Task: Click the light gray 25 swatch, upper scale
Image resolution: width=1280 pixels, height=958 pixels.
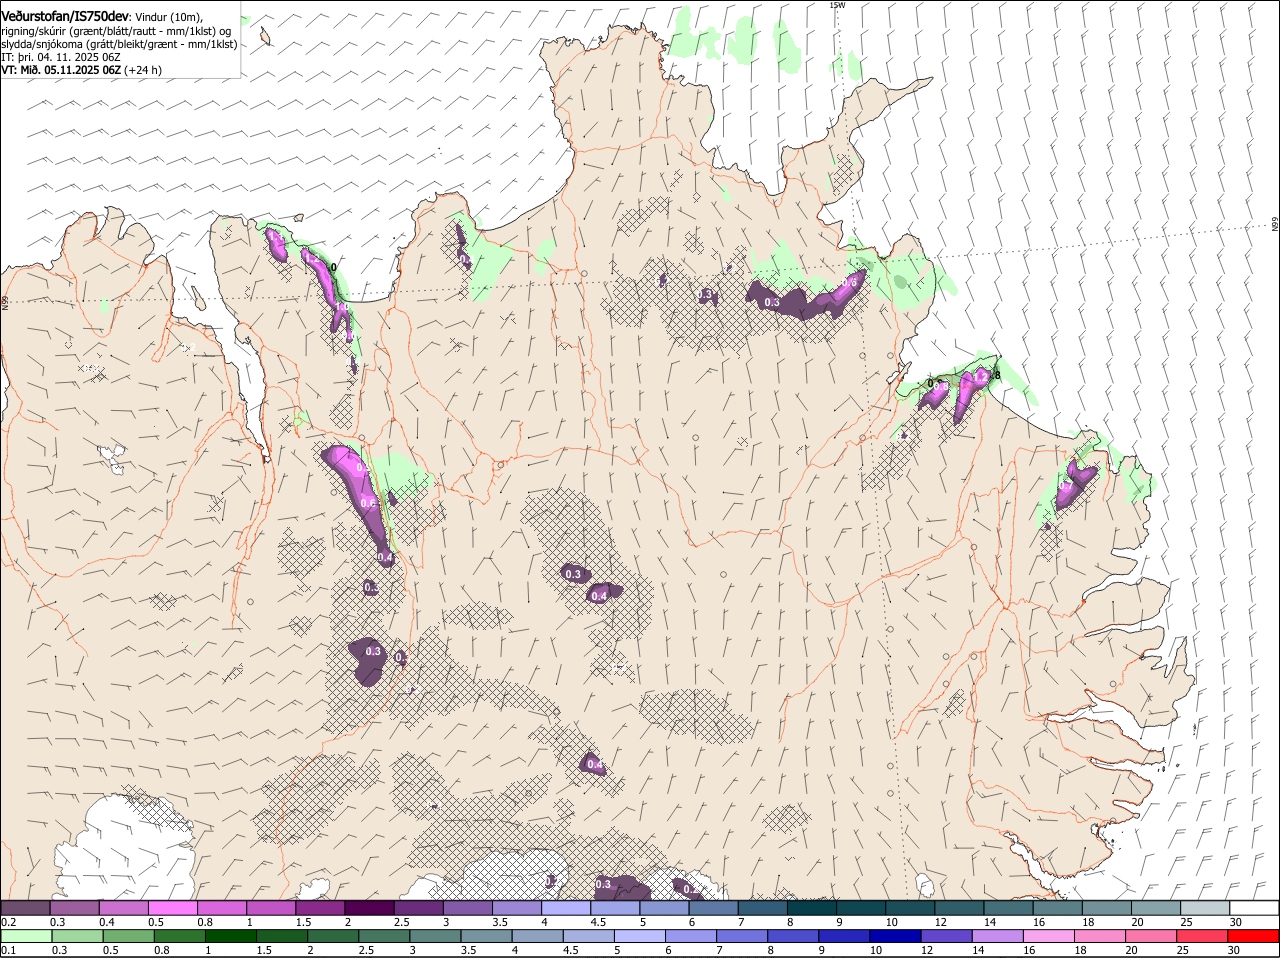Action: pos(1206,908)
